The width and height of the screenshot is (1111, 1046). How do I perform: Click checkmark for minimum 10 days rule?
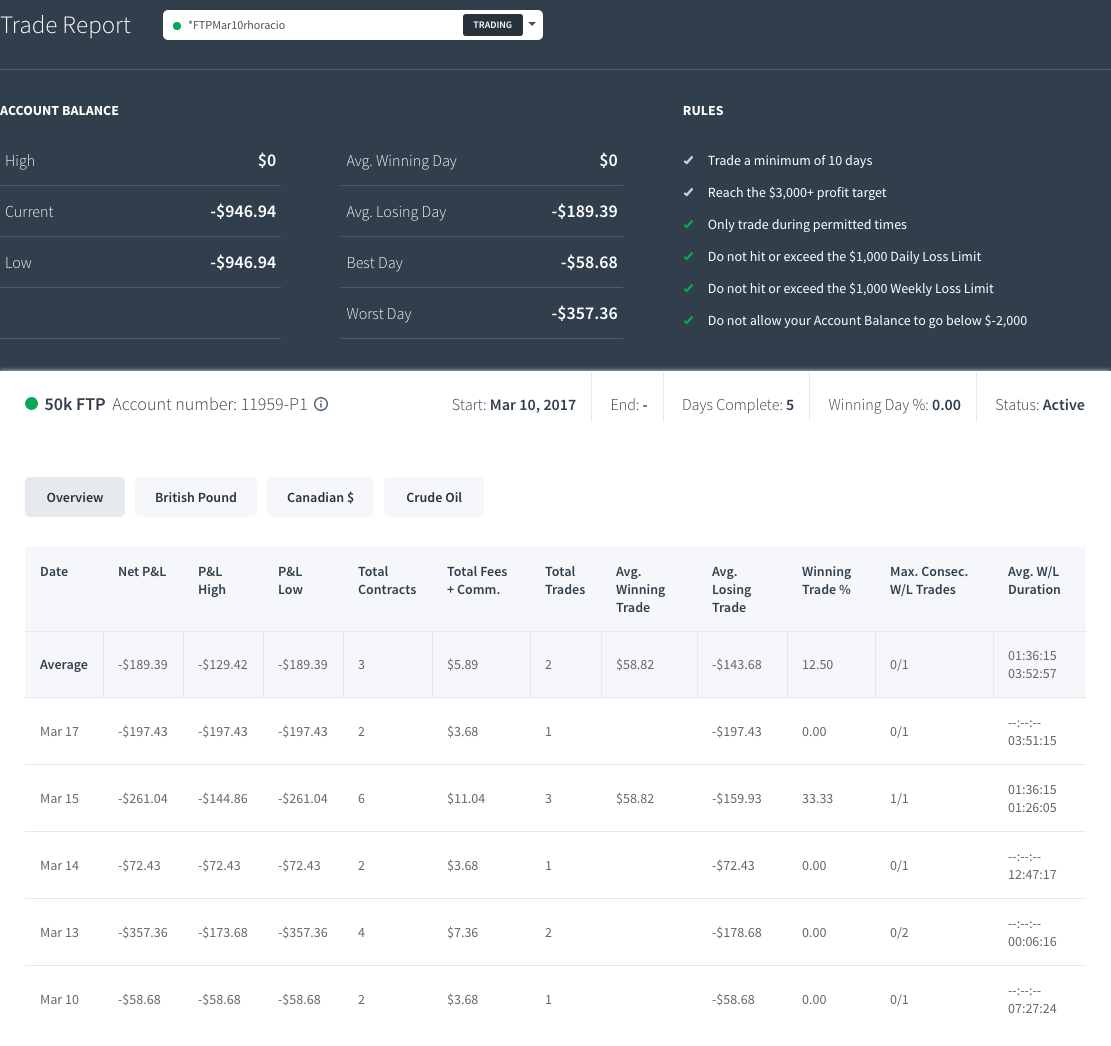(688, 160)
